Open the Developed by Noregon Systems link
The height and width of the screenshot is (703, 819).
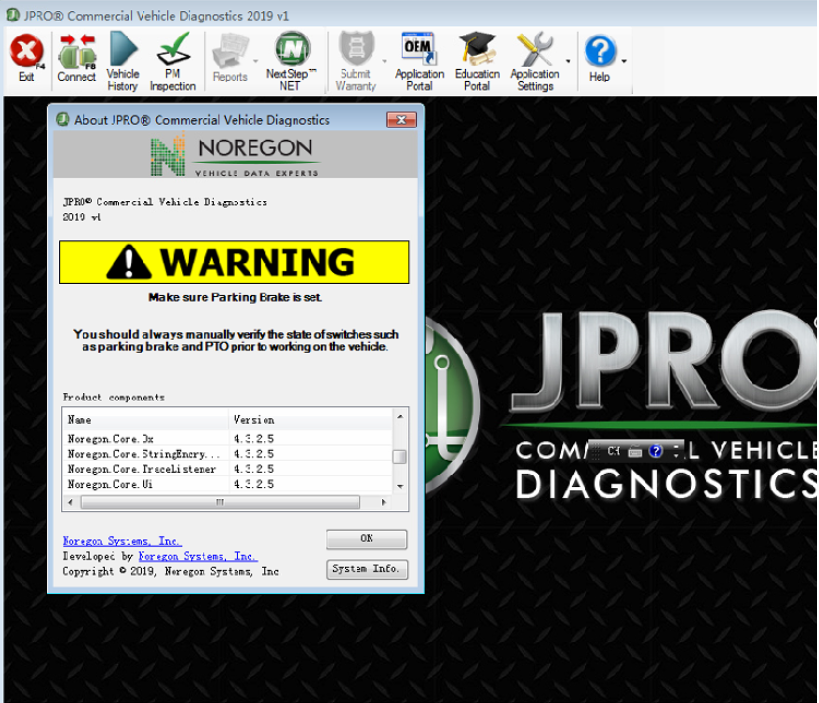[198, 556]
